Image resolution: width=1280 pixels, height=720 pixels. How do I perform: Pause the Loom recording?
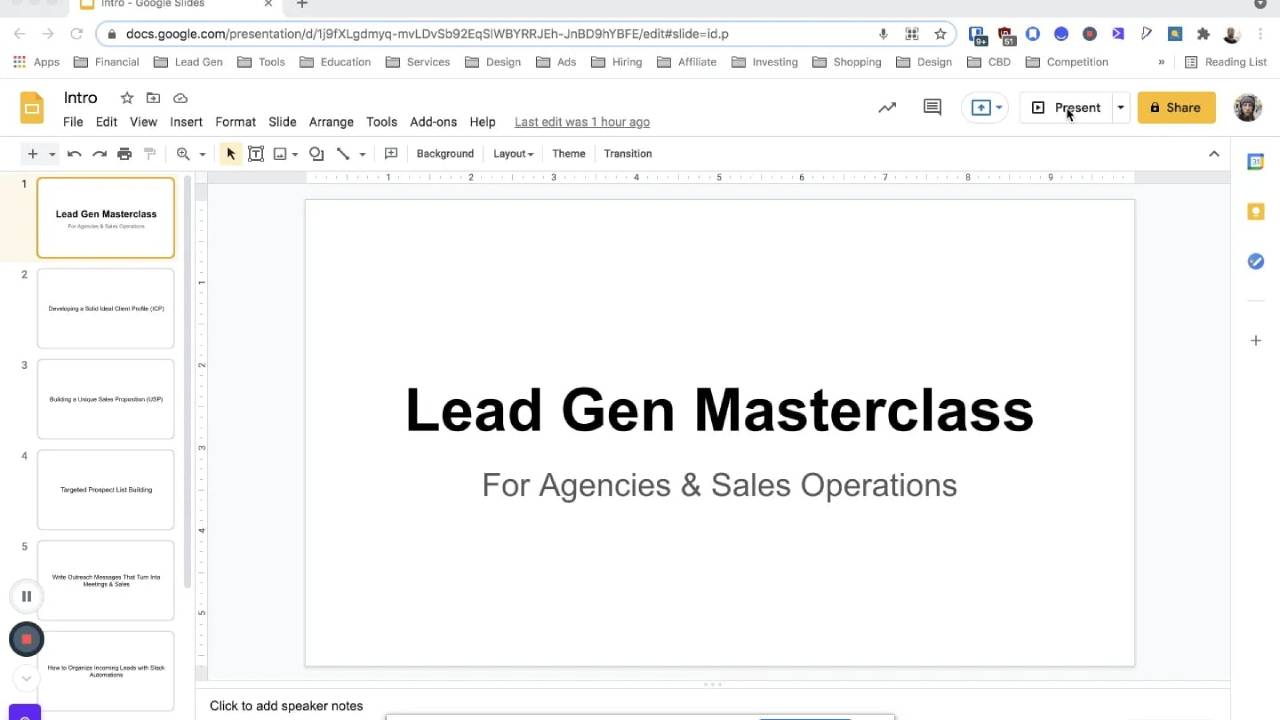coord(26,595)
